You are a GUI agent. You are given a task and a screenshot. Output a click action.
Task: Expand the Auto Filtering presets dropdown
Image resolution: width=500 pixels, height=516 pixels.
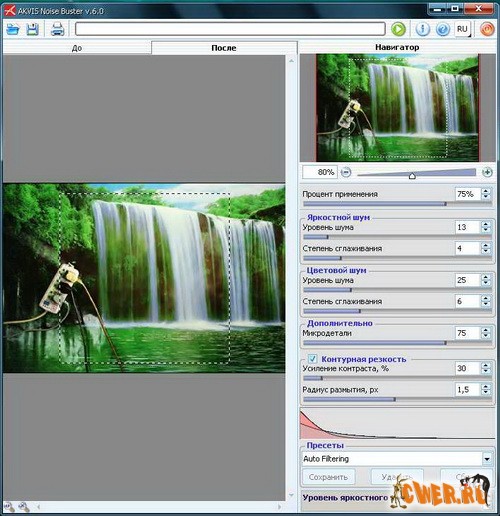pos(487,459)
